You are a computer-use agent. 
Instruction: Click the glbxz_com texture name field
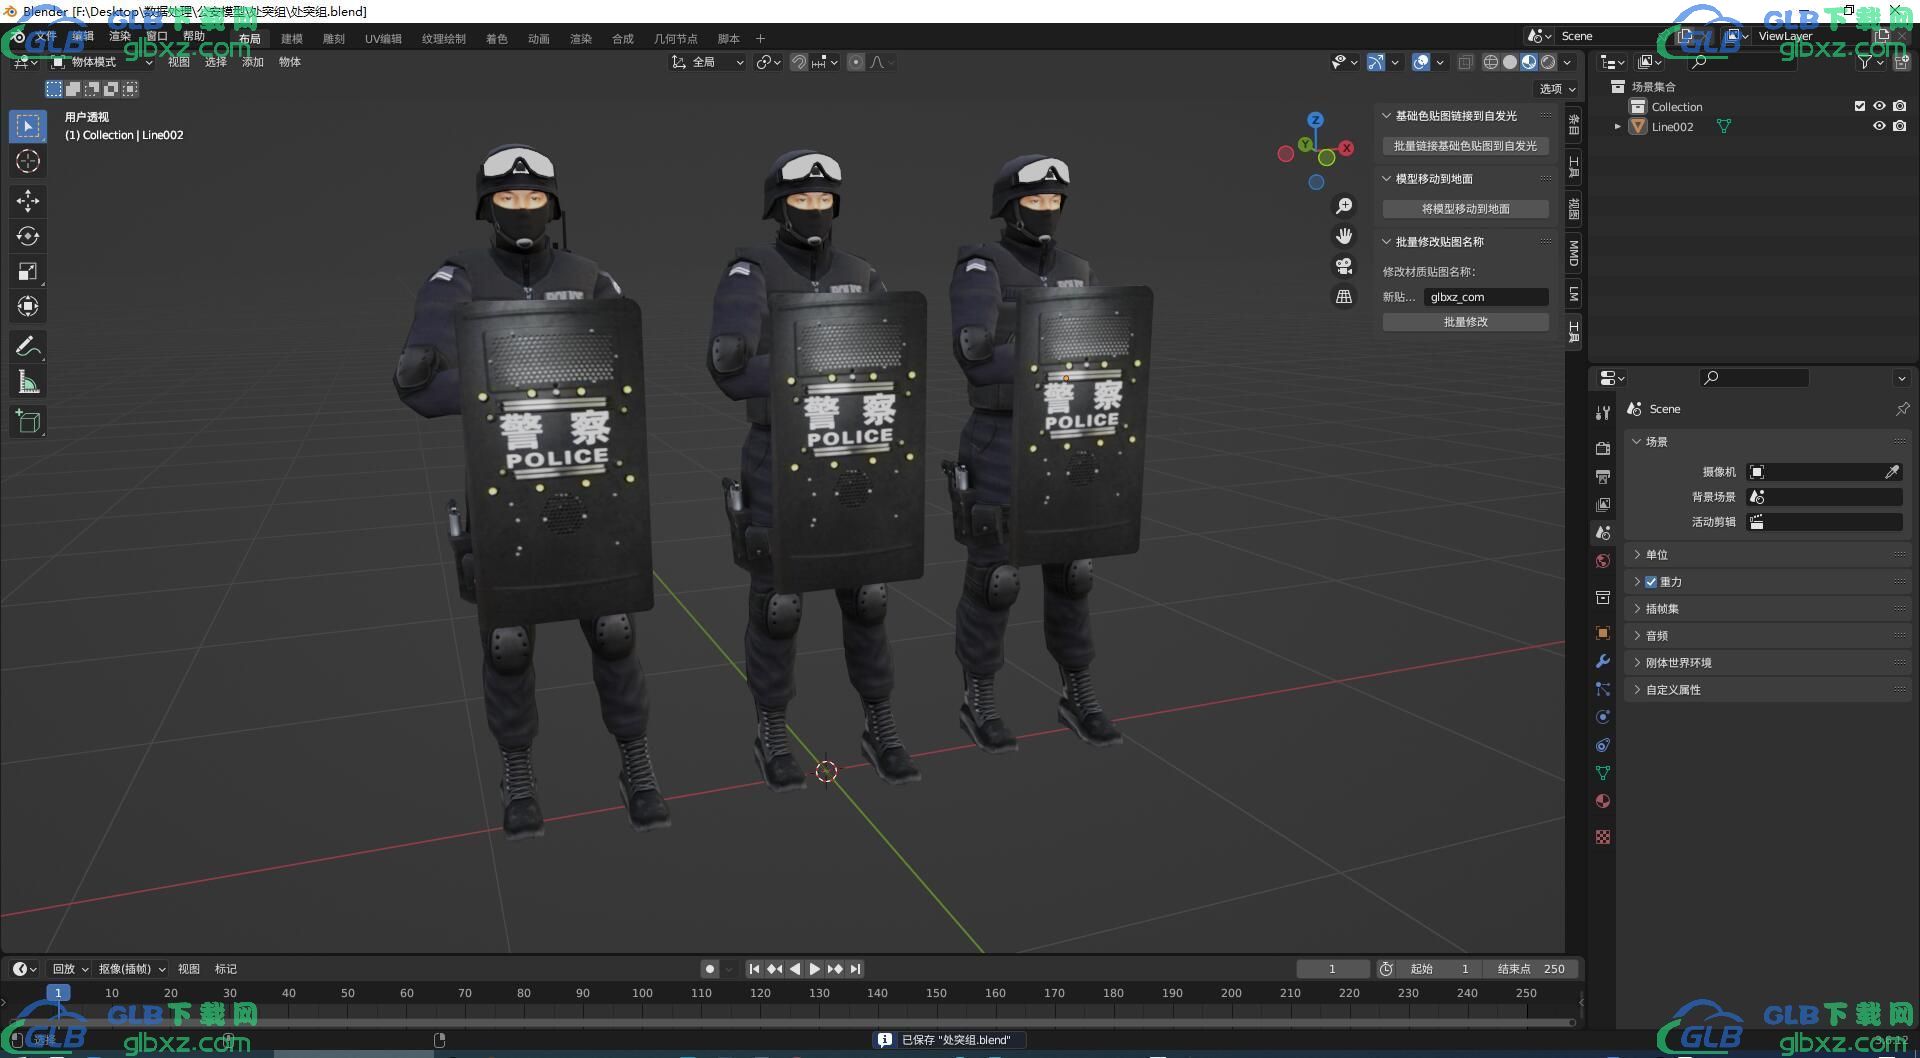click(x=1485, y=297)
